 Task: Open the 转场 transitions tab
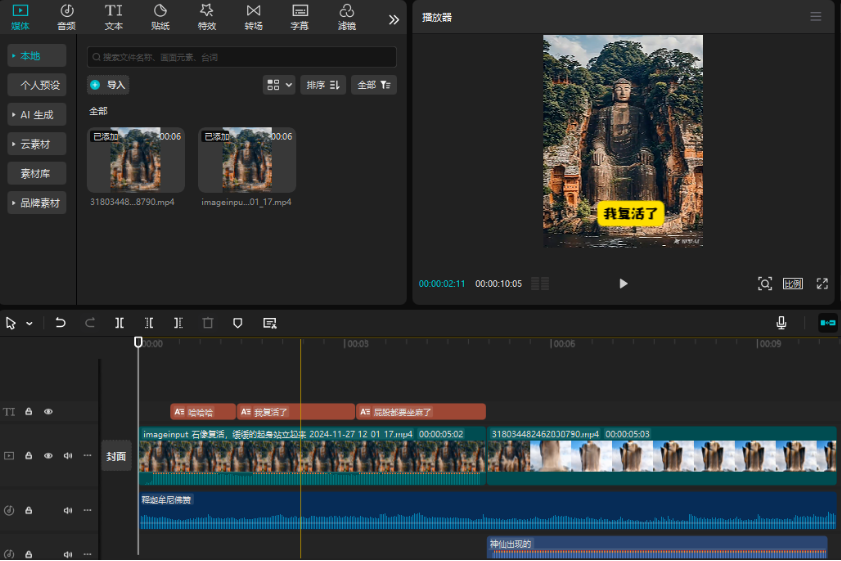click(253, 17)
